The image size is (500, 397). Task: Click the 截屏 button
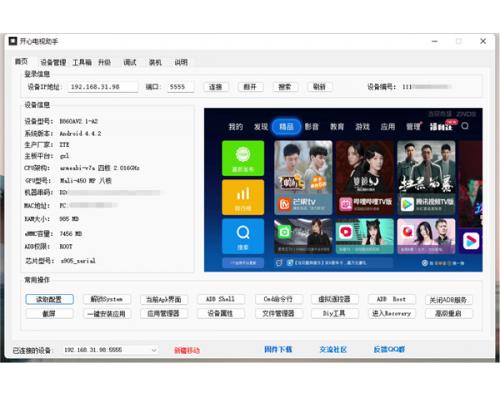coord(49,314)
